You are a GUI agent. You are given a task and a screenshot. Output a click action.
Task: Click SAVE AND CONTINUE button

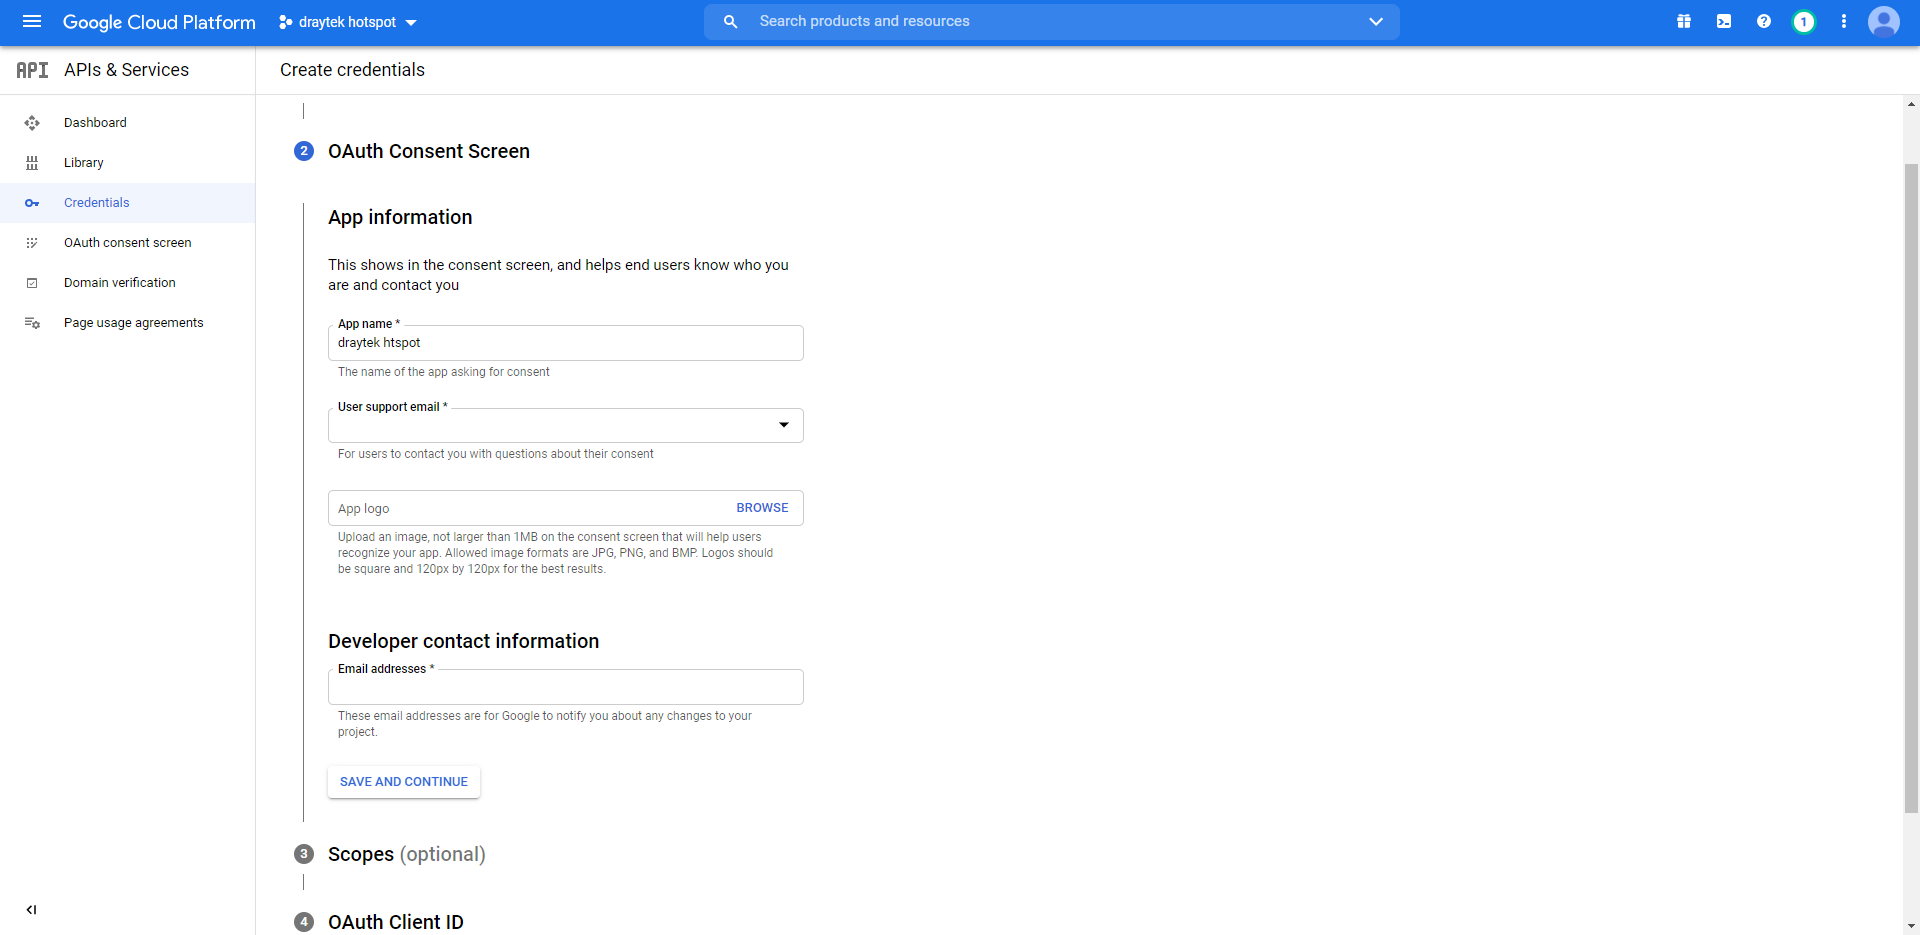404,782
